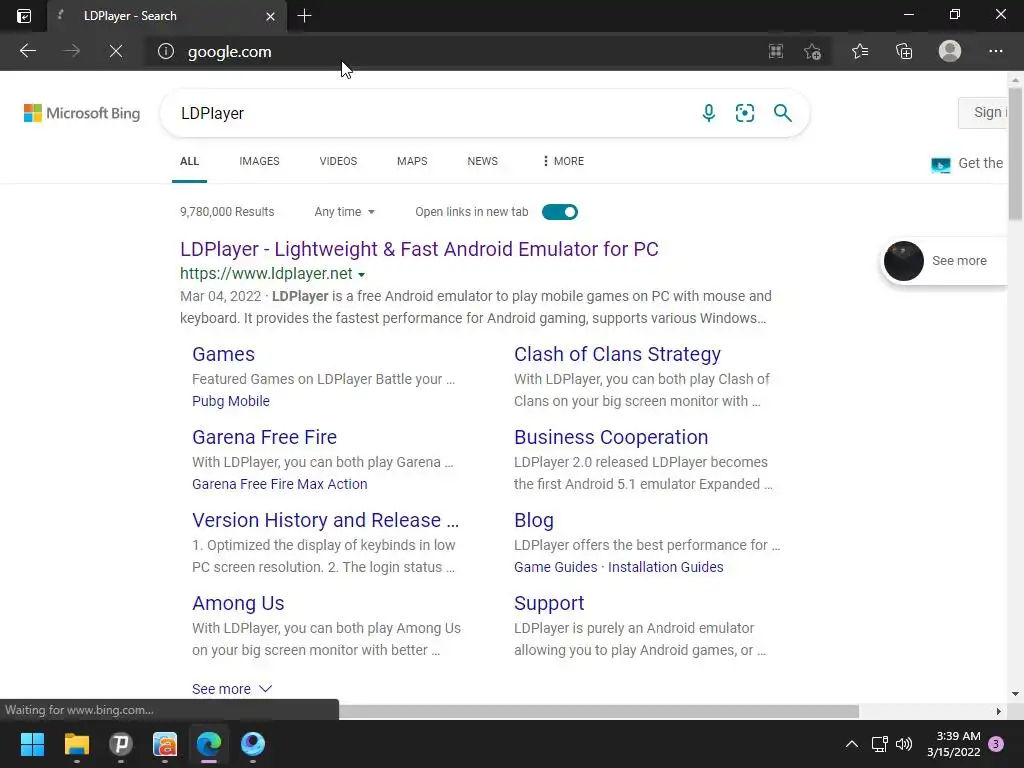Add this page to favorites star
The width and height of the screenshot is (1024, 768).
(812, 51)
